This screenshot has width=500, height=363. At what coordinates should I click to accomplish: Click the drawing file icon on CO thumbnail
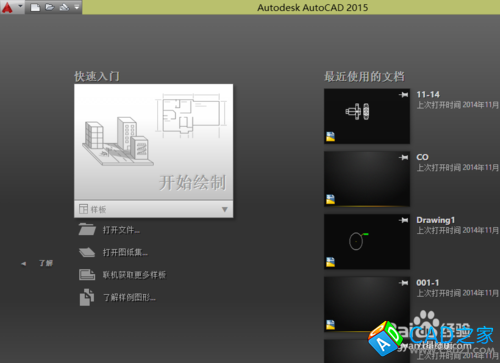pos(330,199)
